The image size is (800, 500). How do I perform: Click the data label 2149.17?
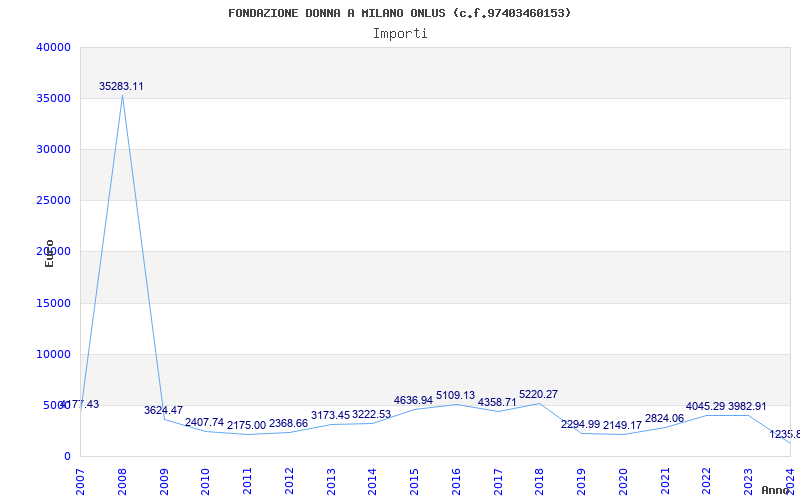(622, 426)
